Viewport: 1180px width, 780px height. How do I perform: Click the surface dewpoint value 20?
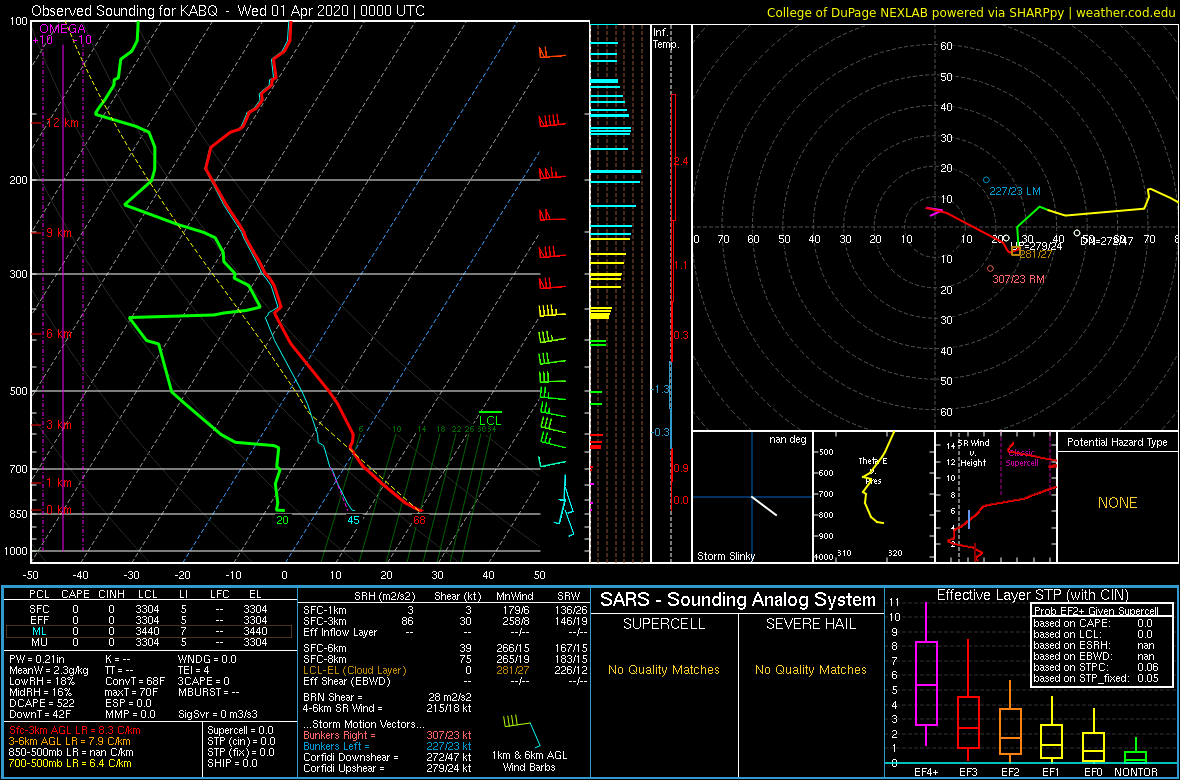282,519
